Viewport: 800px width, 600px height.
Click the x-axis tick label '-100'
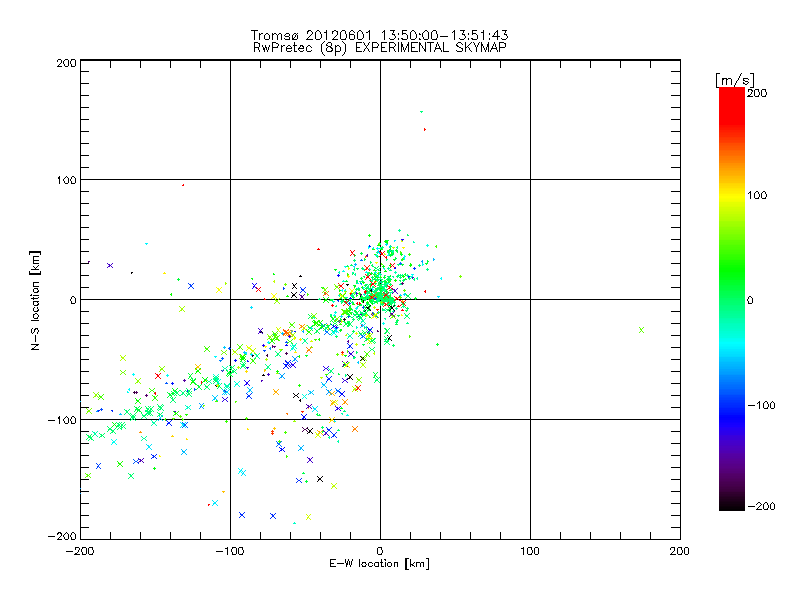point(229,551)
